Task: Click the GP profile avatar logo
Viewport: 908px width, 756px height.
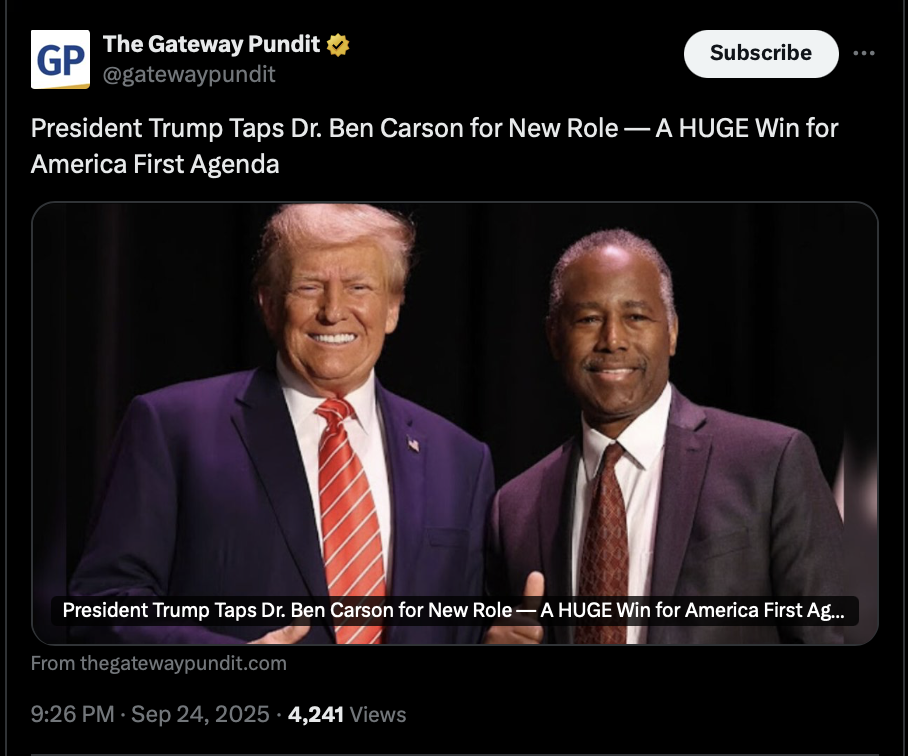Action: (60, 59)
